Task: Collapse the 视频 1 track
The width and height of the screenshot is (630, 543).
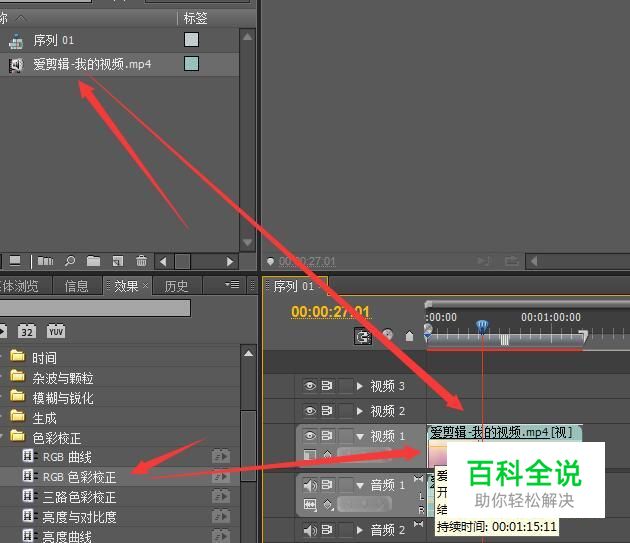Action: click(360, 436)
